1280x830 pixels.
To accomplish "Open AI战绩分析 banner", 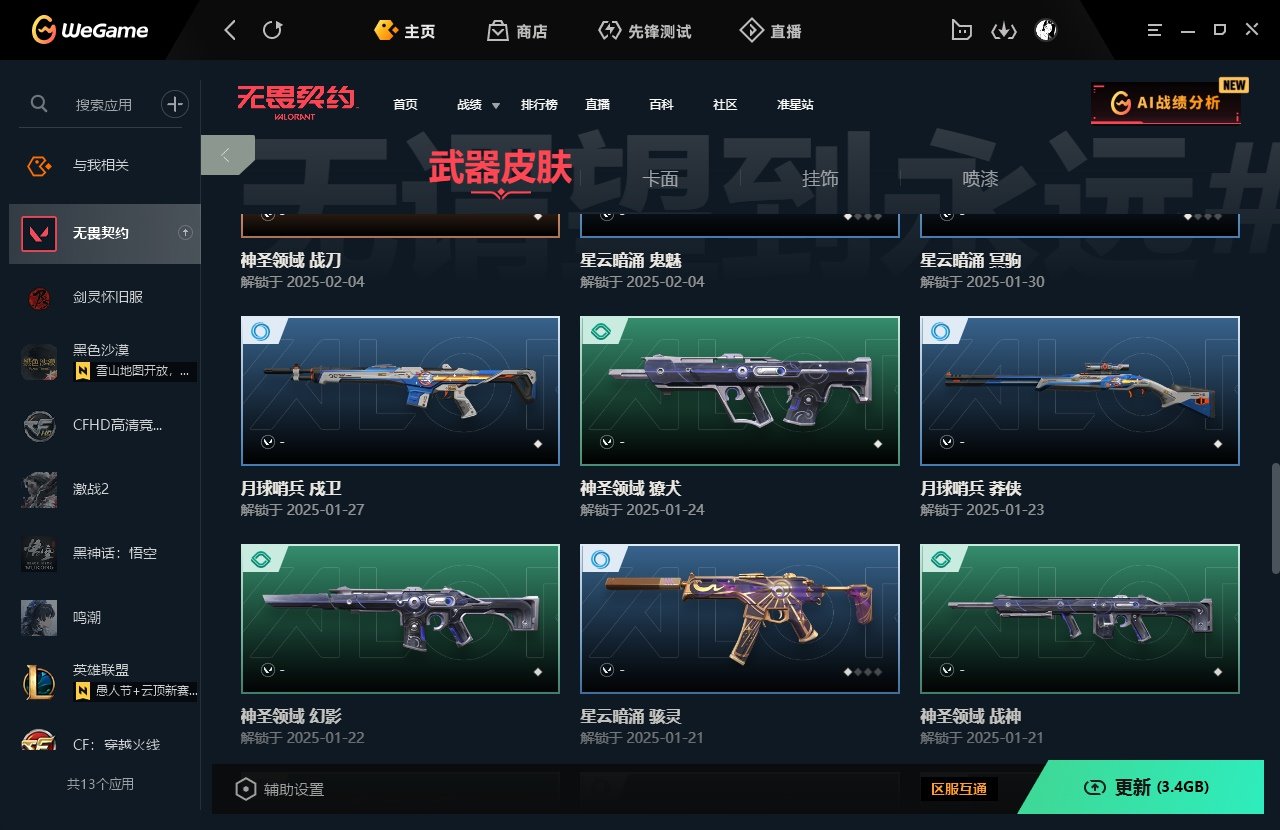I will tap(1166, 103).
